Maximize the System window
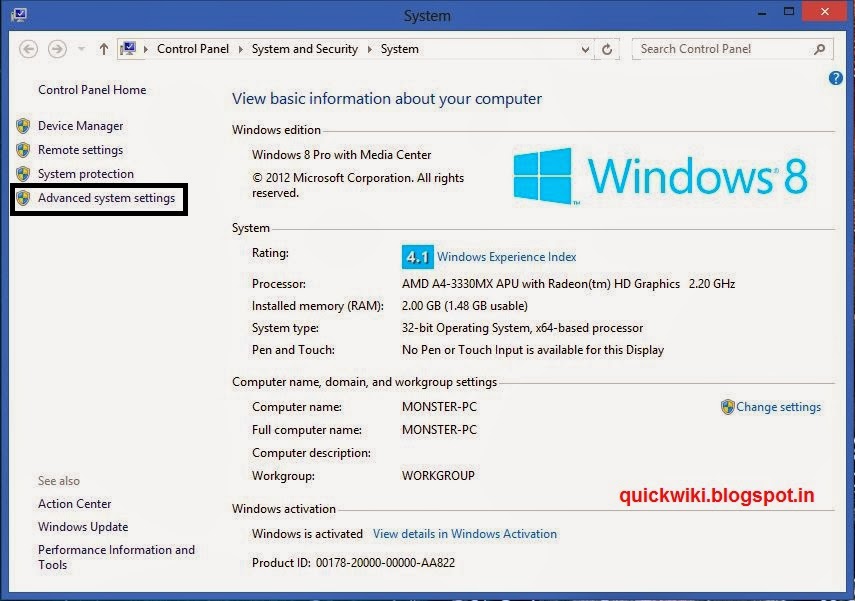 788,12
